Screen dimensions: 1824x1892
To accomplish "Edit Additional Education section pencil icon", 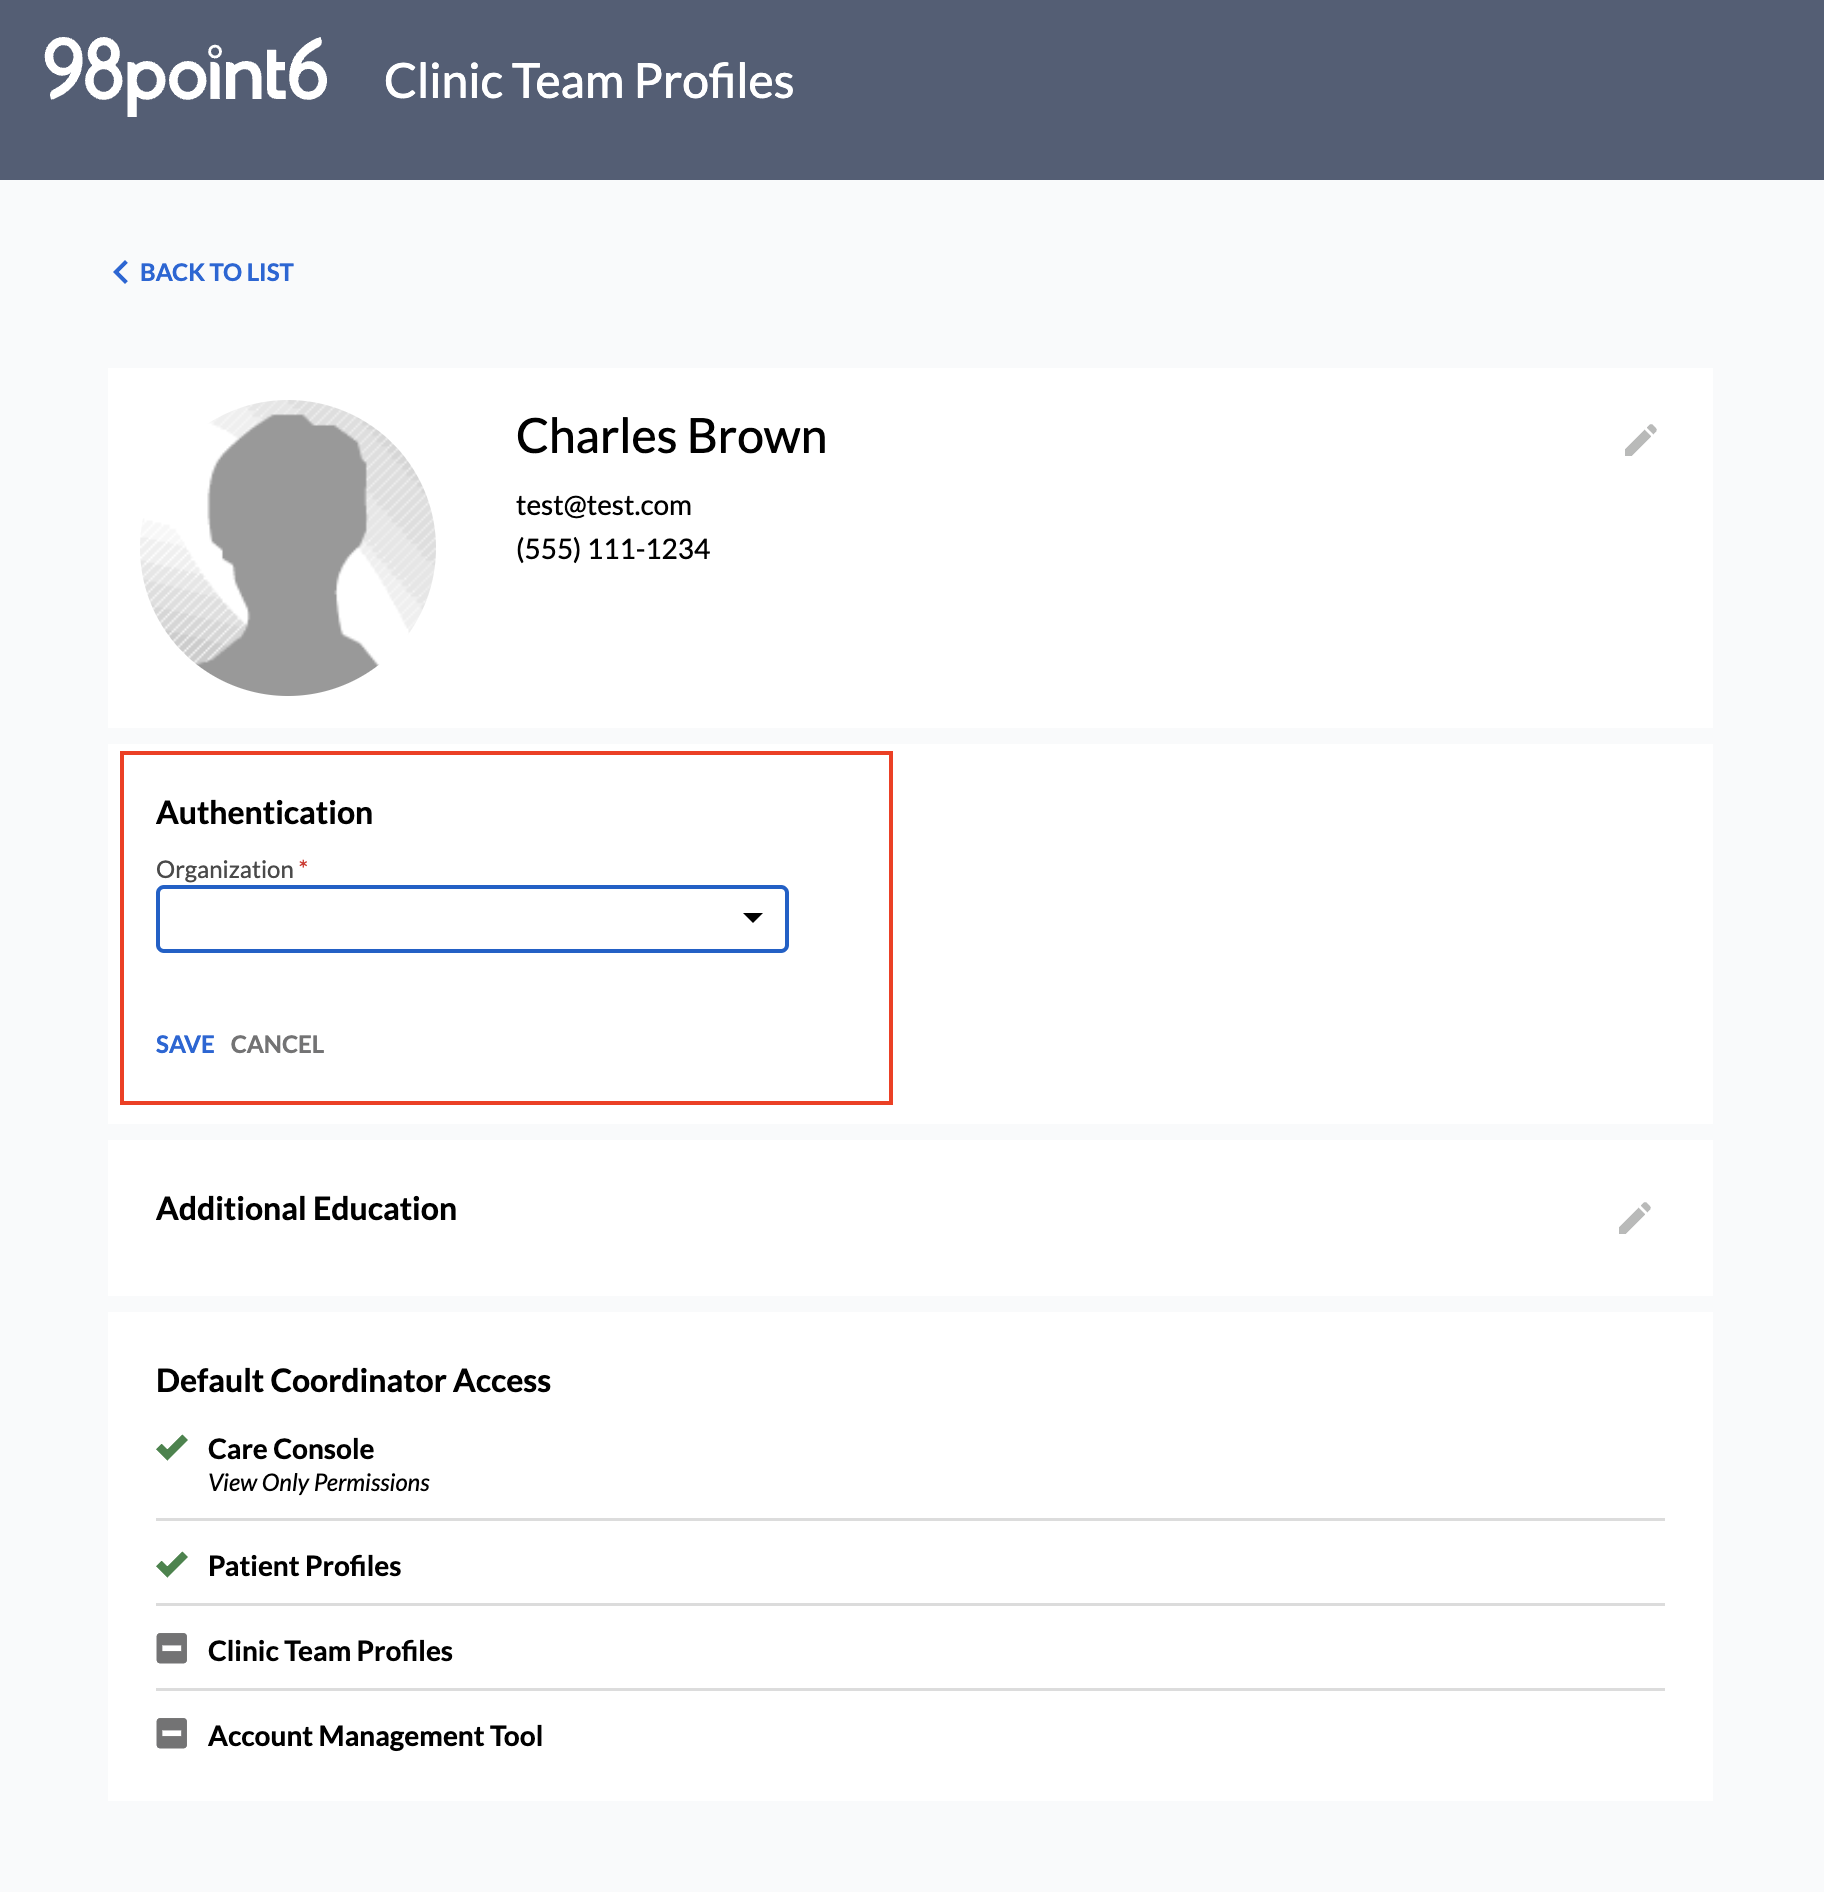I will click(1634, 1218).
